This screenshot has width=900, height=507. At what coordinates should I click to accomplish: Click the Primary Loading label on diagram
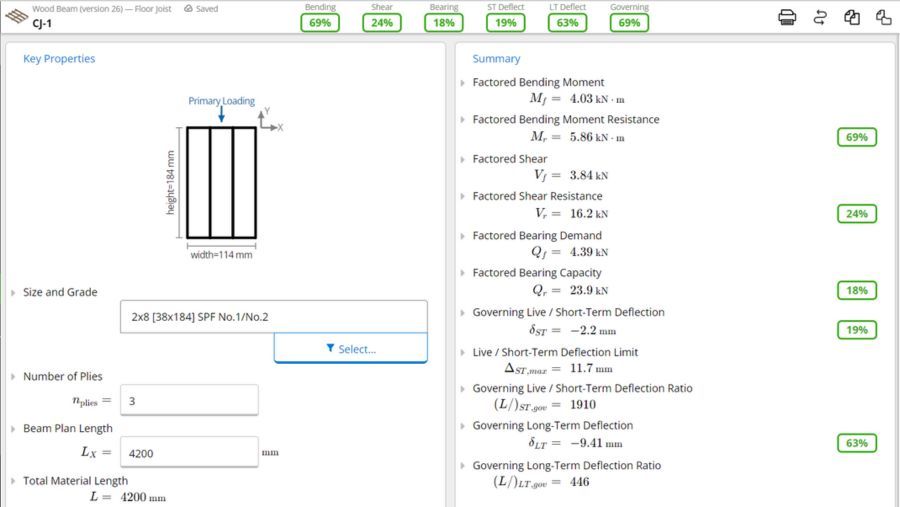[x=222, y=100]
